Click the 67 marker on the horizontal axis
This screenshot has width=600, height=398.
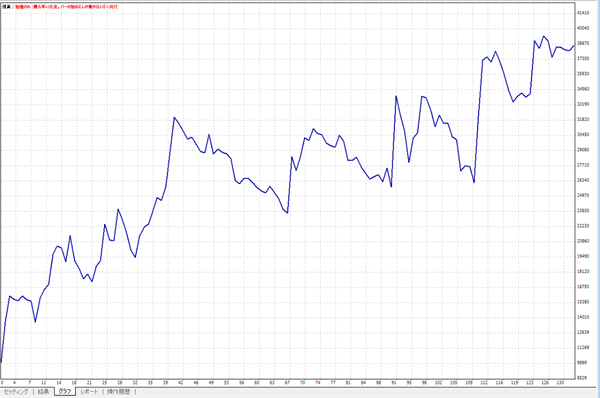[x=287, y=383]
